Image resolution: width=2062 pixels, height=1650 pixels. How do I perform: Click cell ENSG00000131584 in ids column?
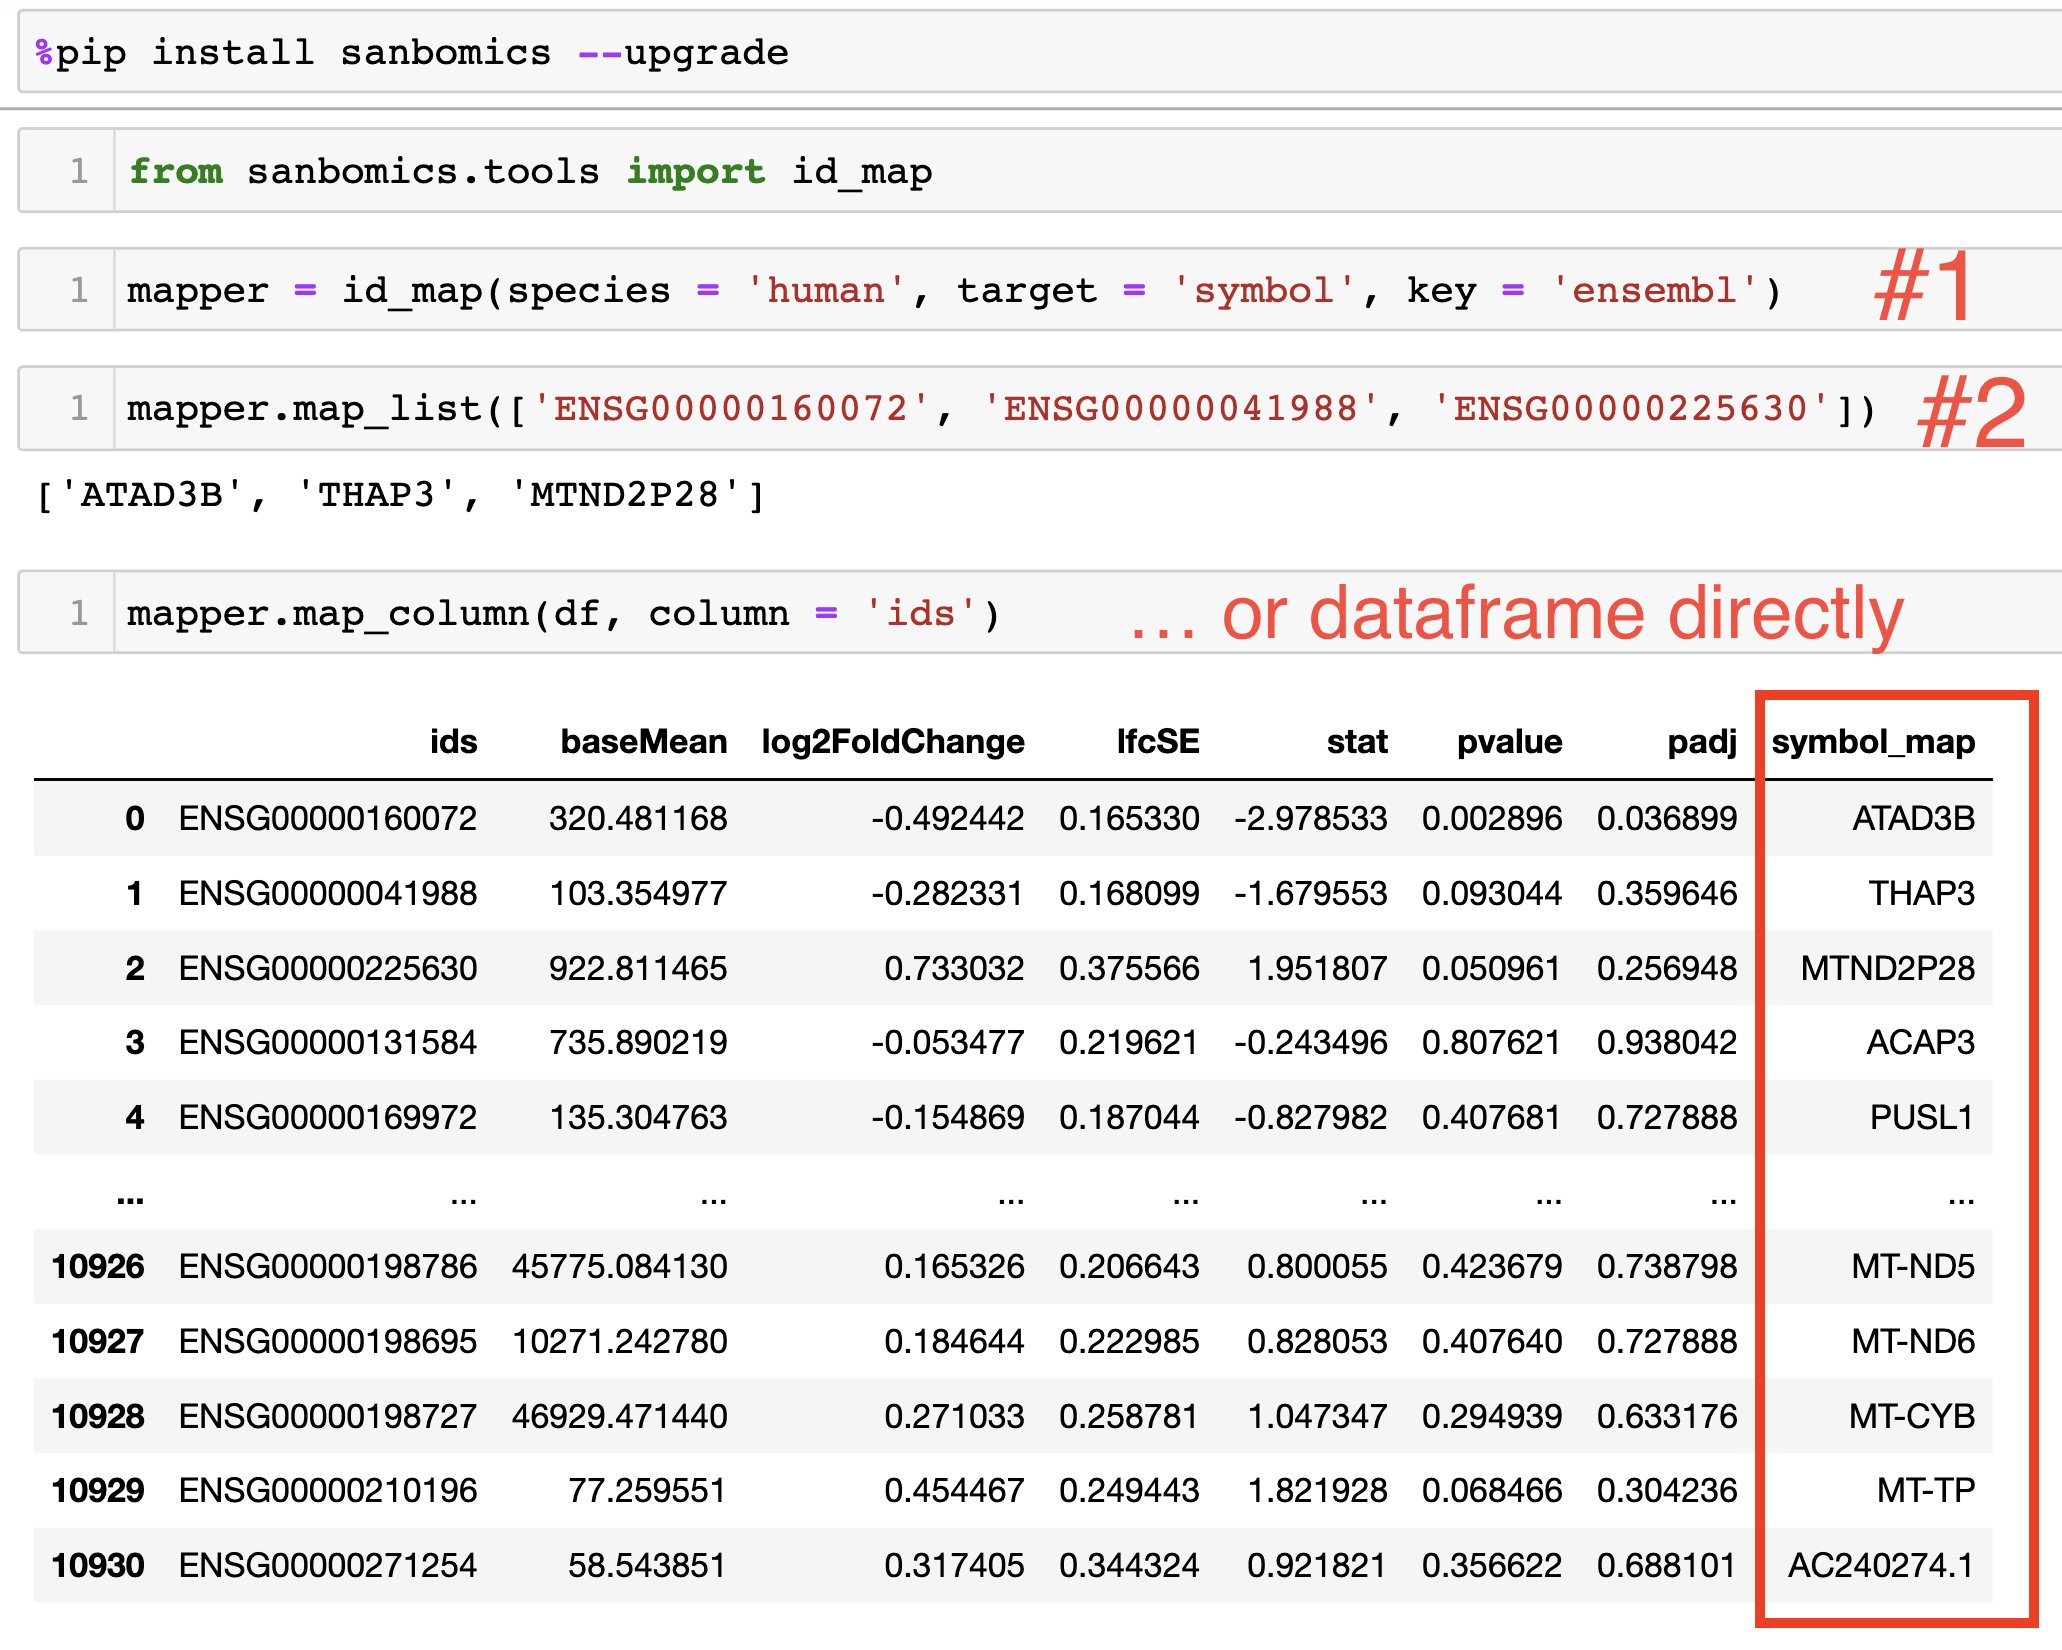[328, 1042]
